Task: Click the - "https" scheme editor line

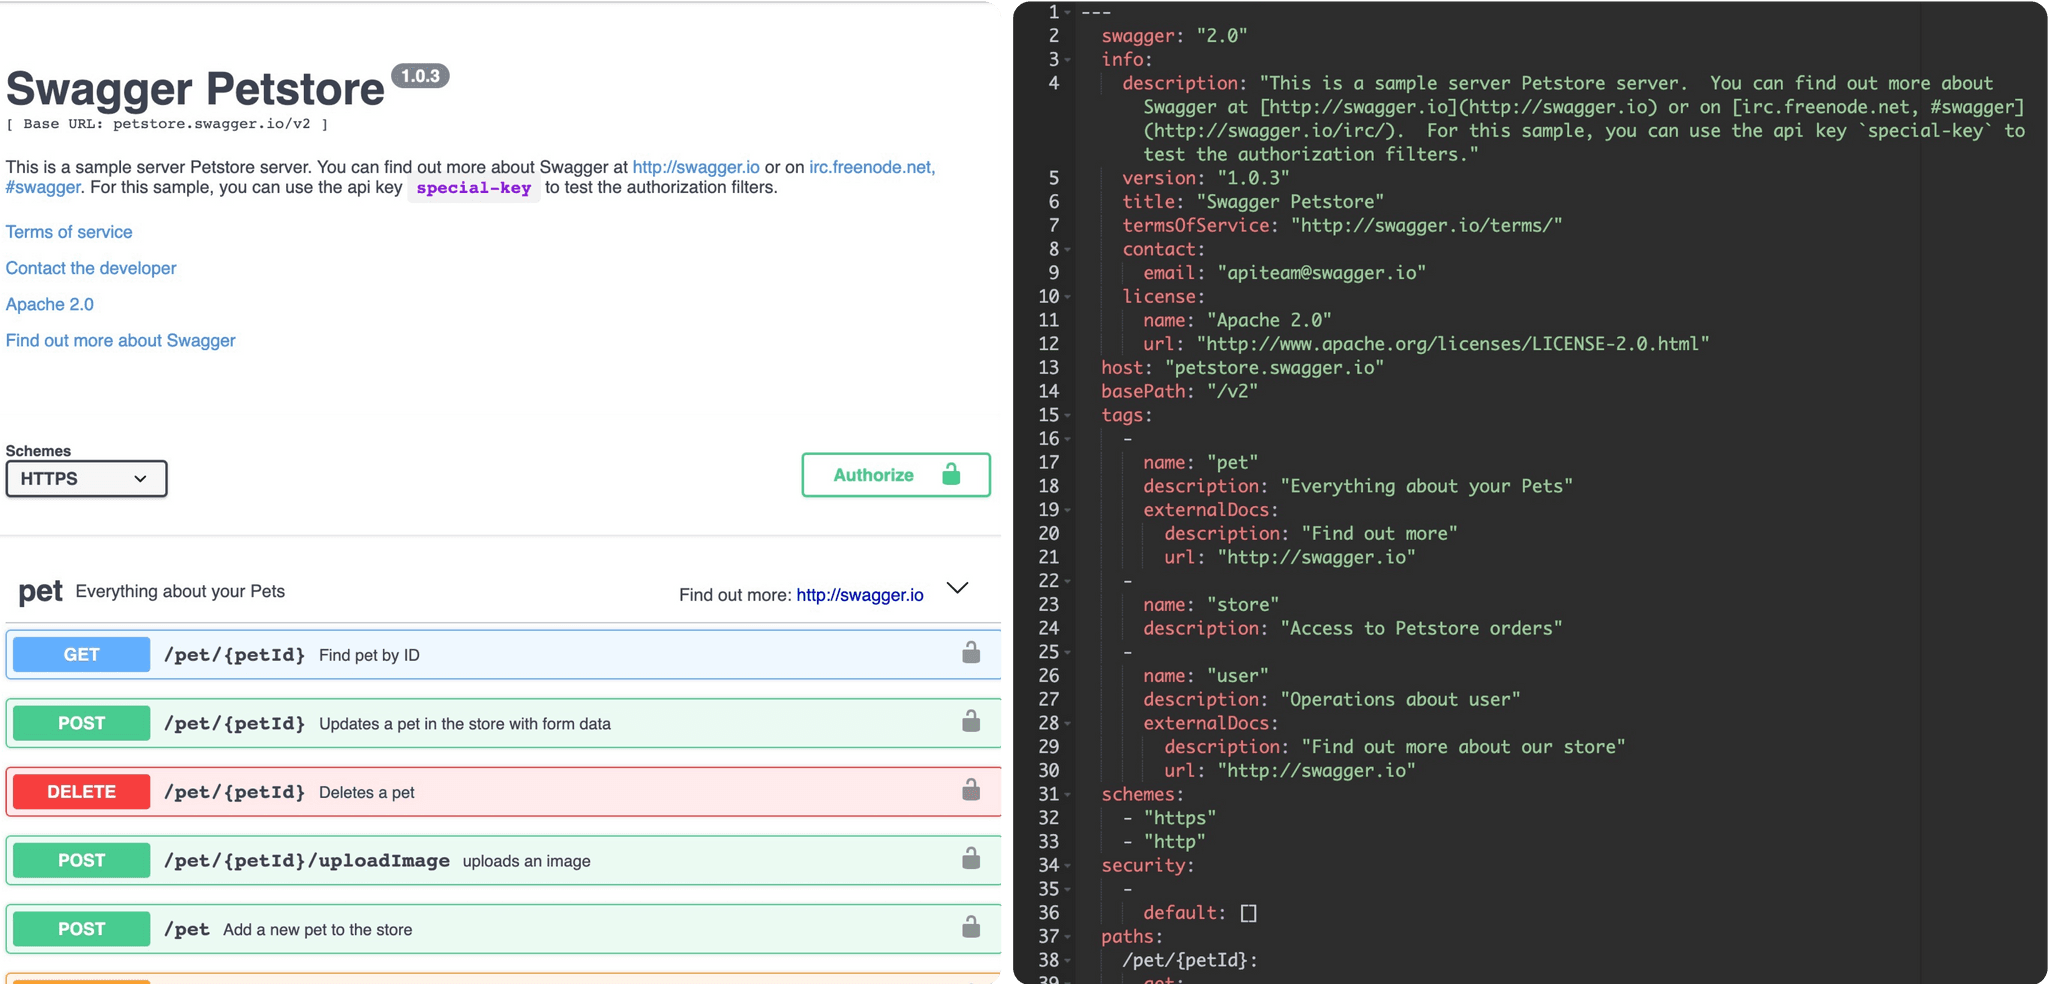Action: click(x=1169, y=818)
